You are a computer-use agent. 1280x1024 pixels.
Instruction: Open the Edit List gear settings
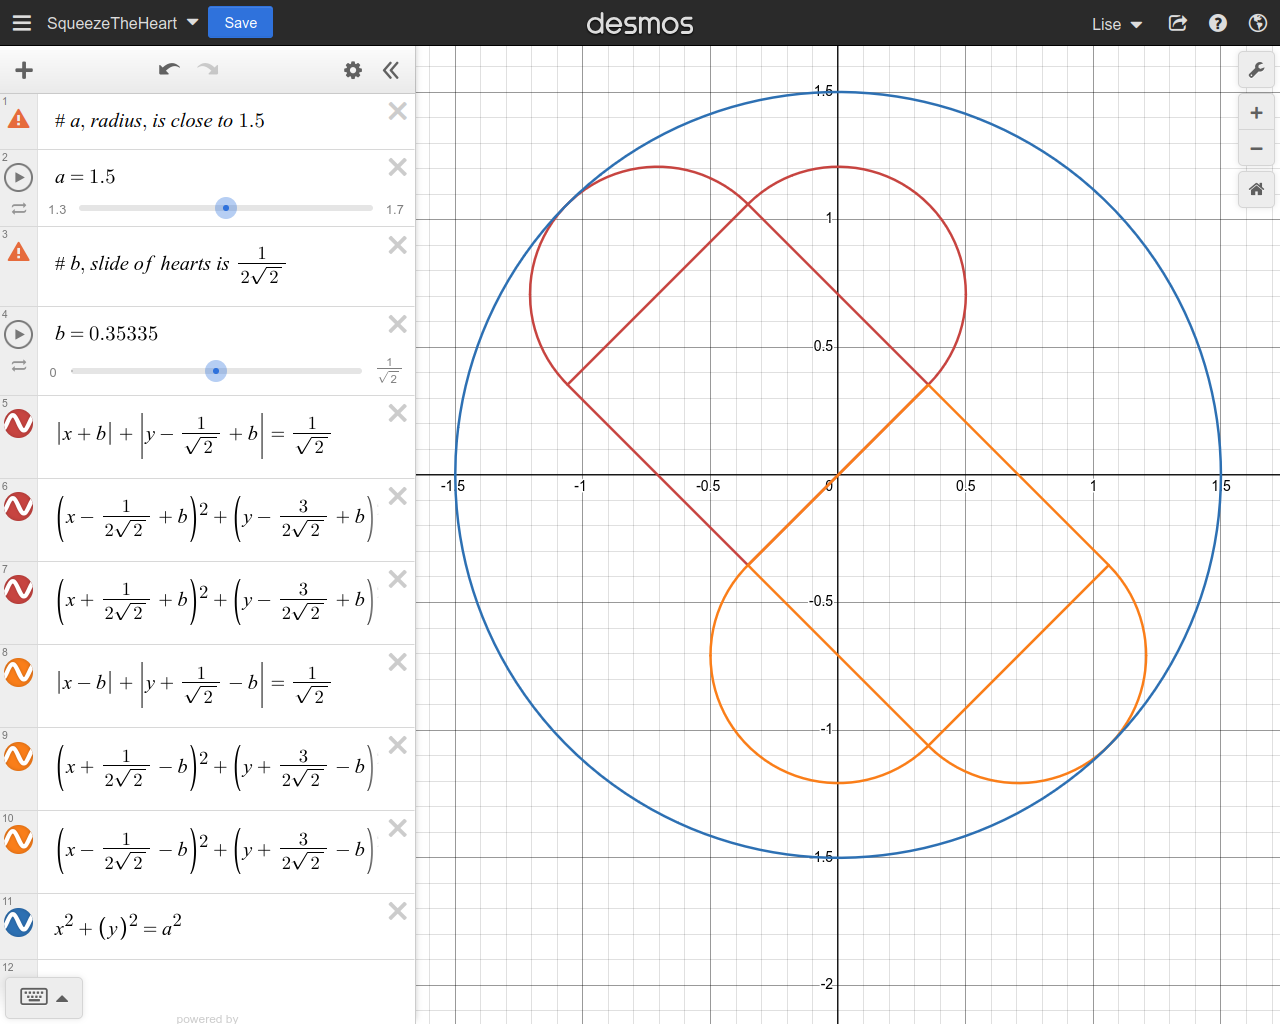[353, 70]
